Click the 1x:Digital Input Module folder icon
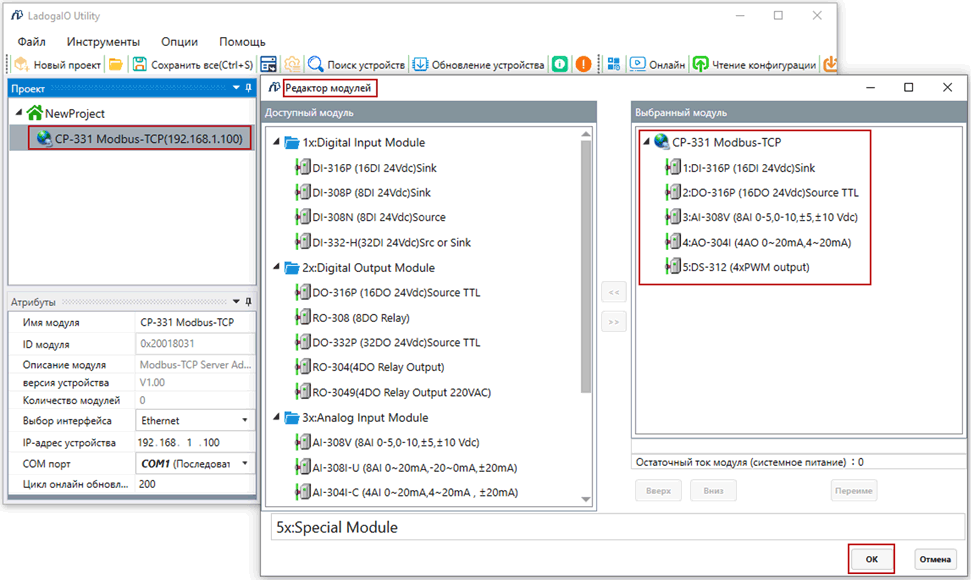This screenshot has width=979, height=580. coord(292,143)
